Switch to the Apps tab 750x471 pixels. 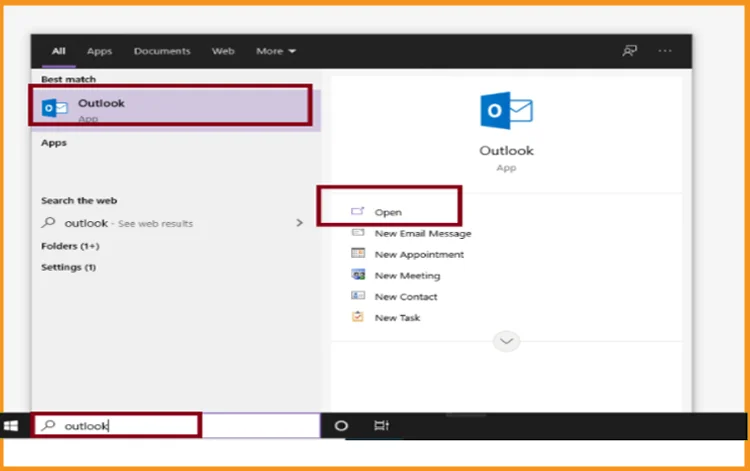(x=99, y=51)
